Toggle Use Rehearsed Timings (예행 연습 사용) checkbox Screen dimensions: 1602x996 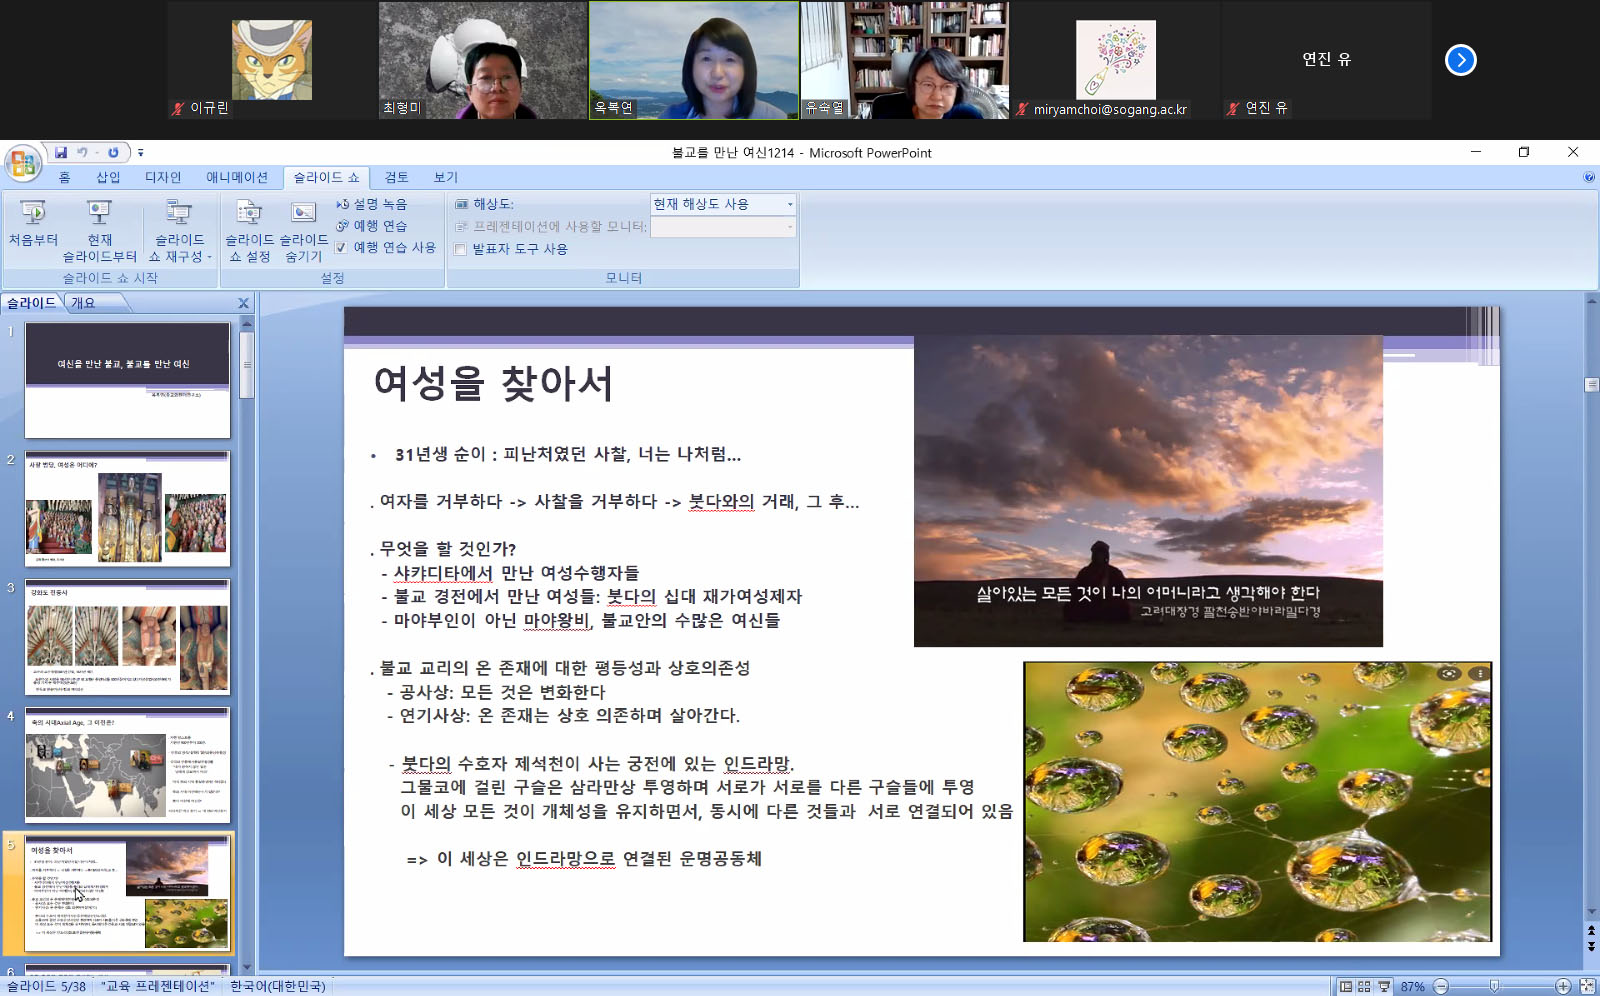coord(342,248)
